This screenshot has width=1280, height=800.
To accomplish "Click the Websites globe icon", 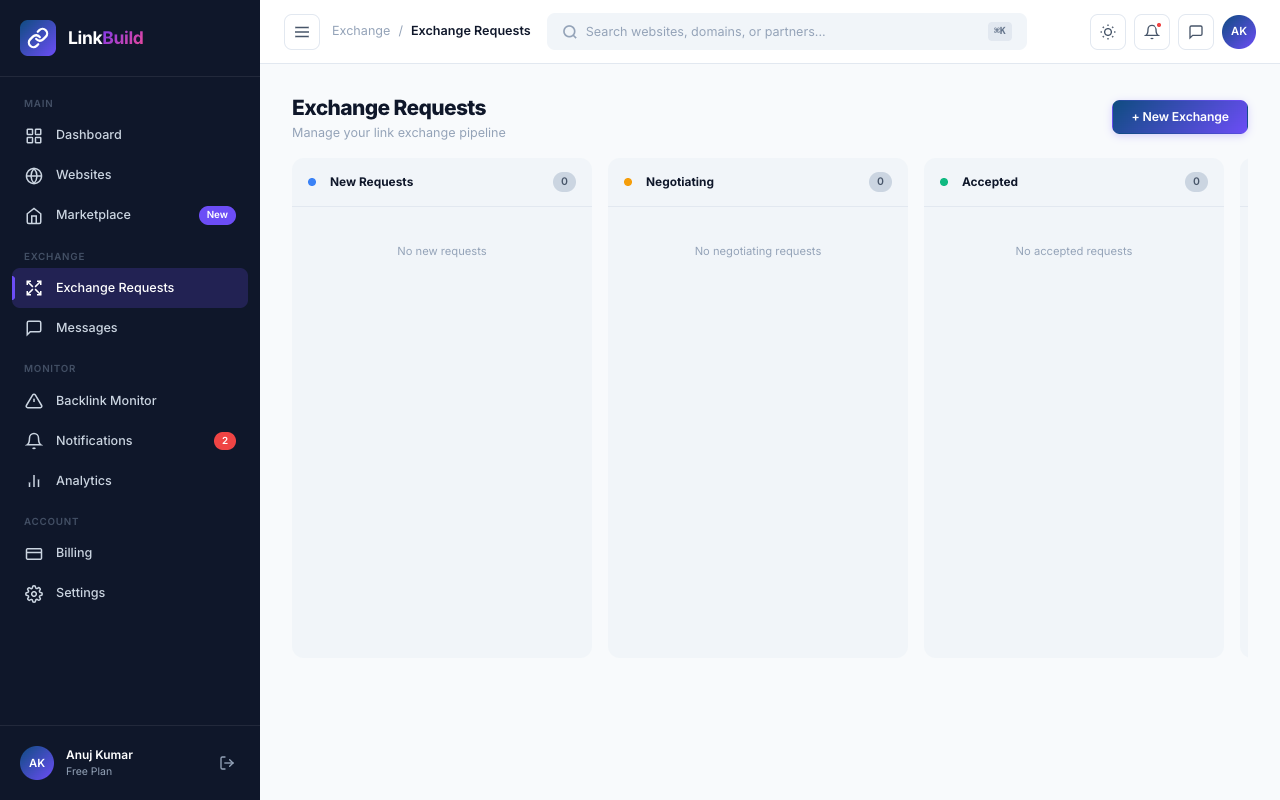I will (x=34, y=175).
